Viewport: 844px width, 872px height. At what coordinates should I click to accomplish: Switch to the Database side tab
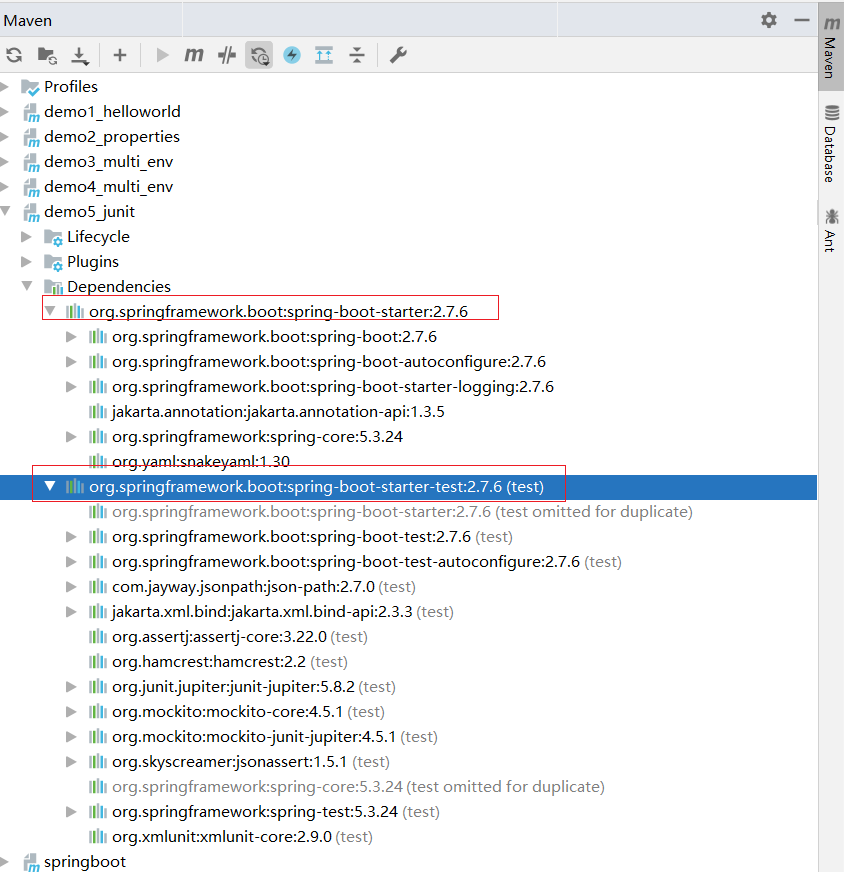pos(830,143)
